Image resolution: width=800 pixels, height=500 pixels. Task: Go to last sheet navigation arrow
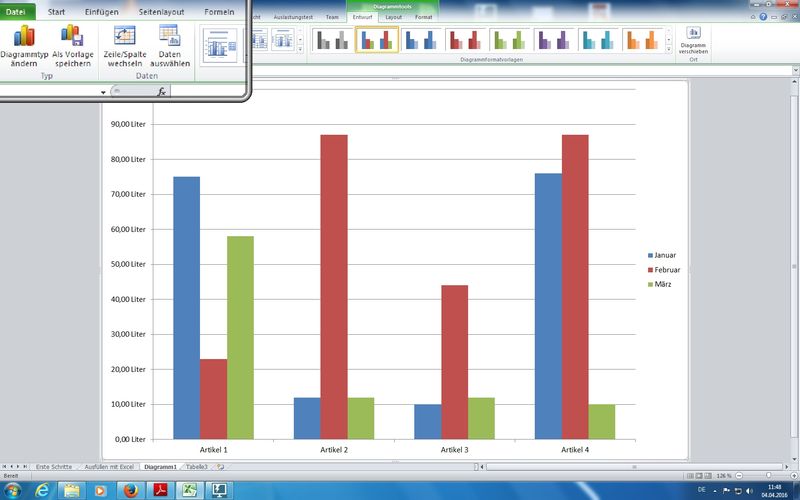(25, 466)
